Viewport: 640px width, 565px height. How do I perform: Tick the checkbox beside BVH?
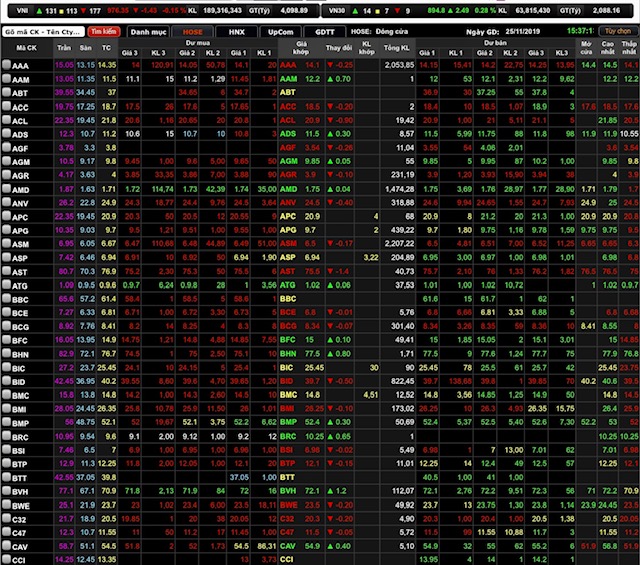(6, 491)
